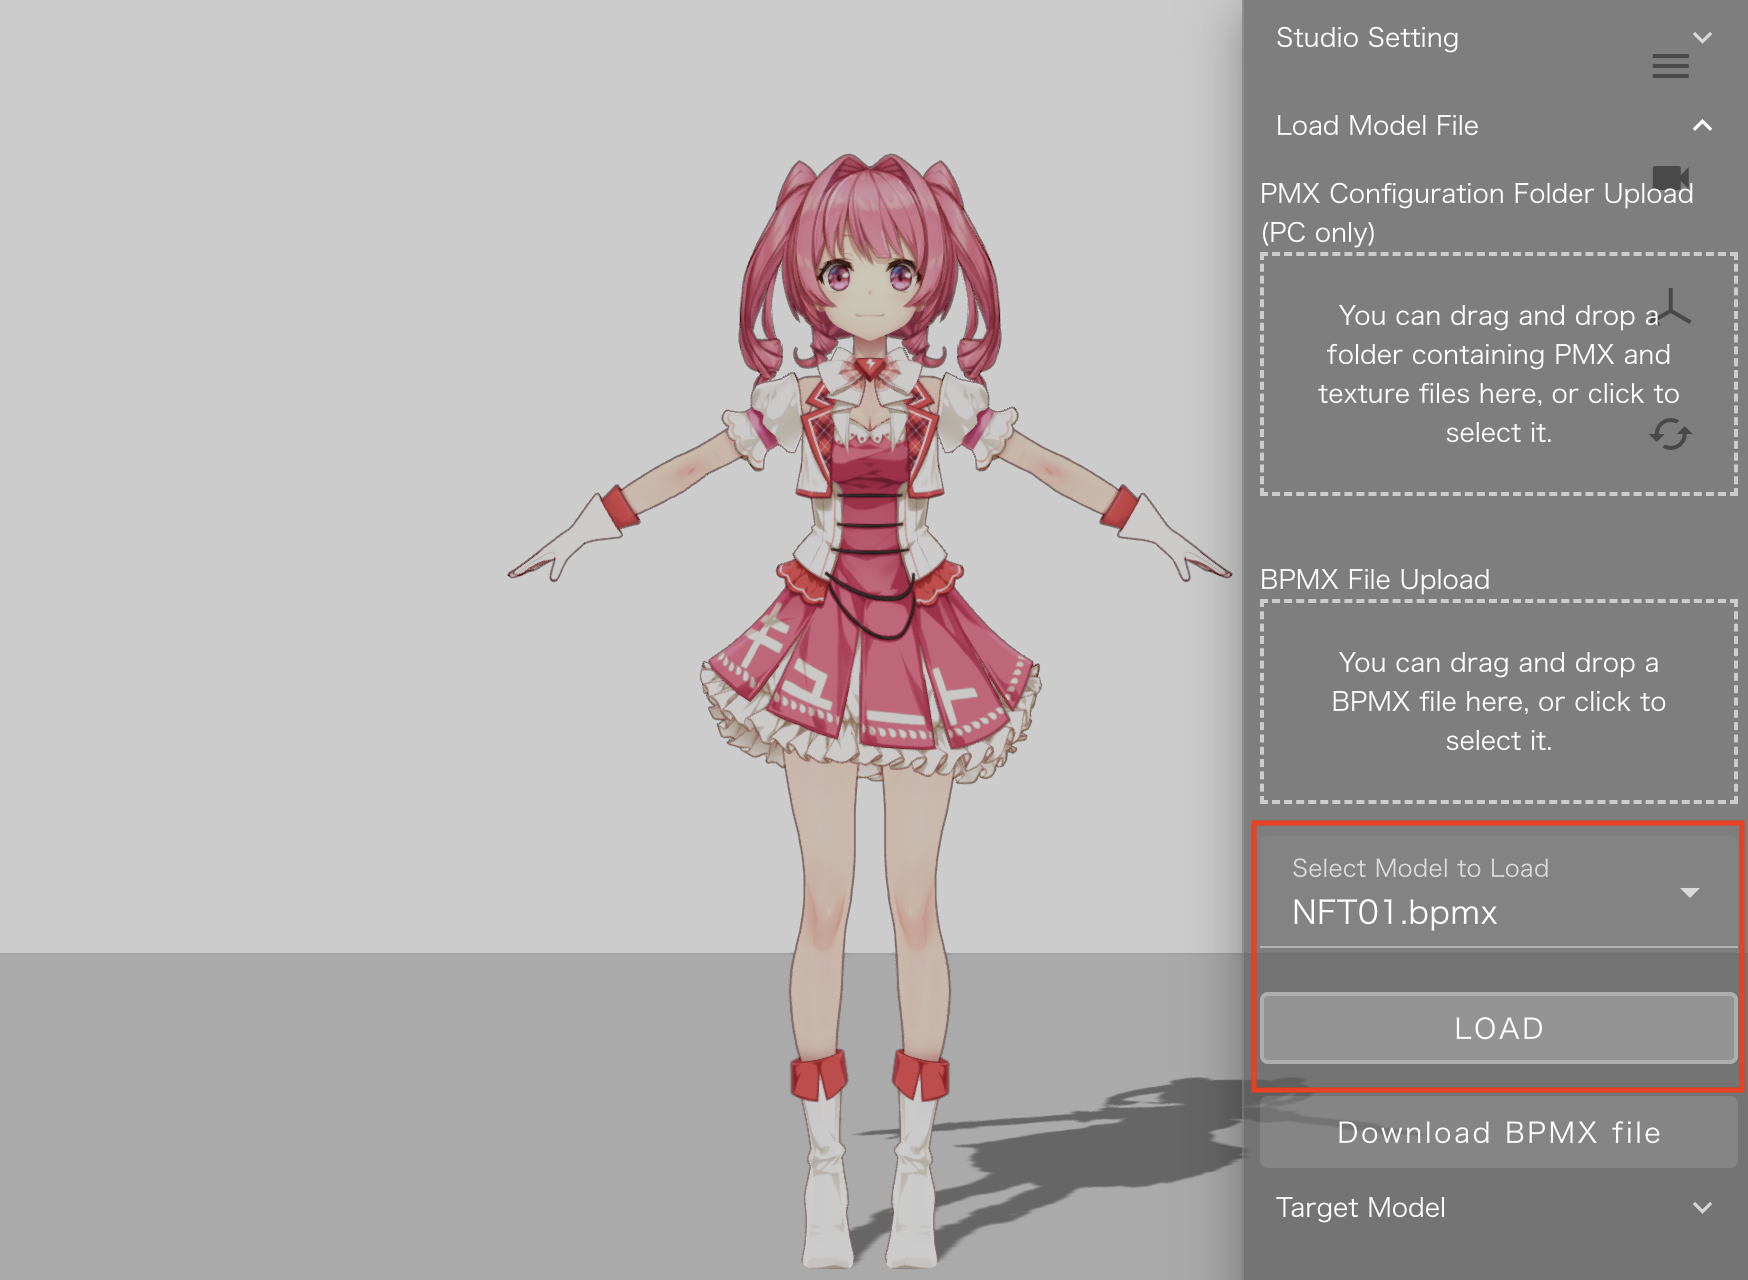
Task: Click the character's white boots
Action: tap(870, 1170)
